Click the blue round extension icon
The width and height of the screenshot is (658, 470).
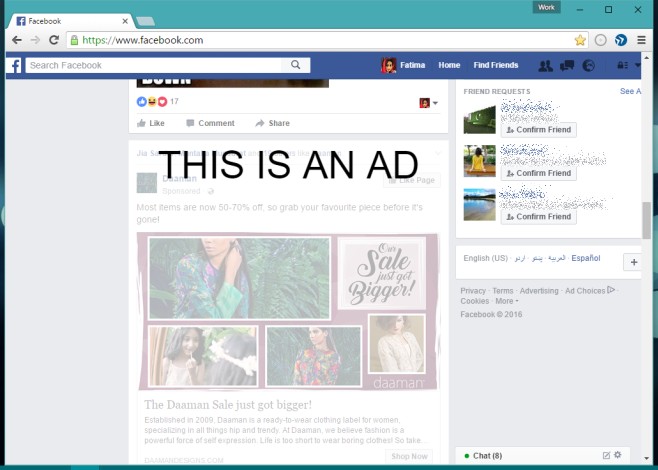point(621,40)
